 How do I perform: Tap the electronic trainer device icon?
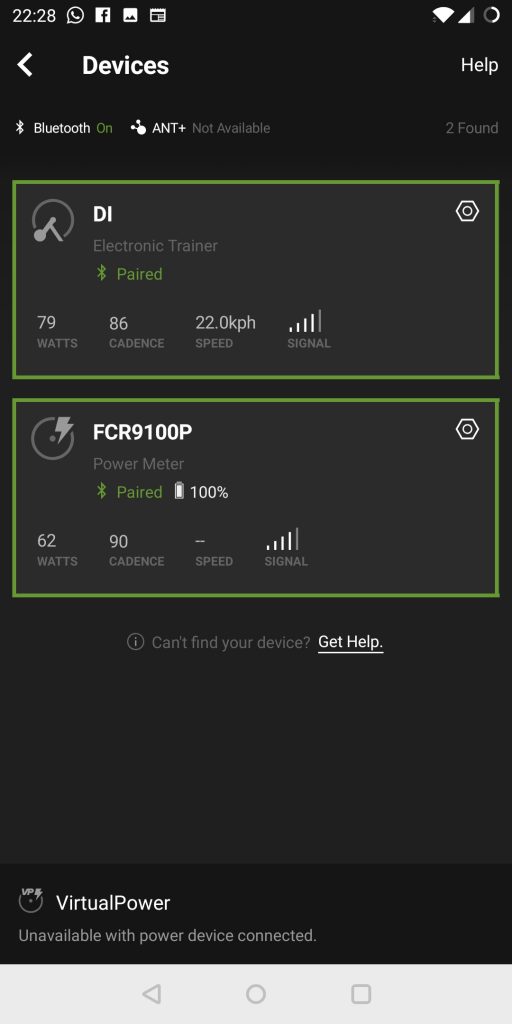tap(53, 222)
